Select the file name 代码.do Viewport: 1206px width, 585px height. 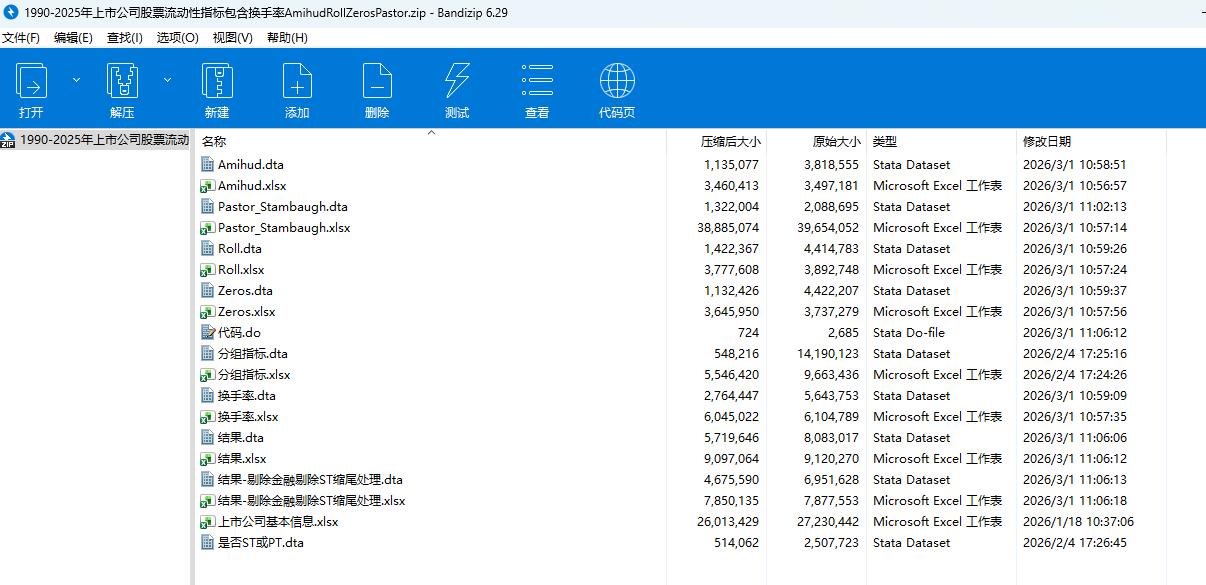(x=240, y=332)
